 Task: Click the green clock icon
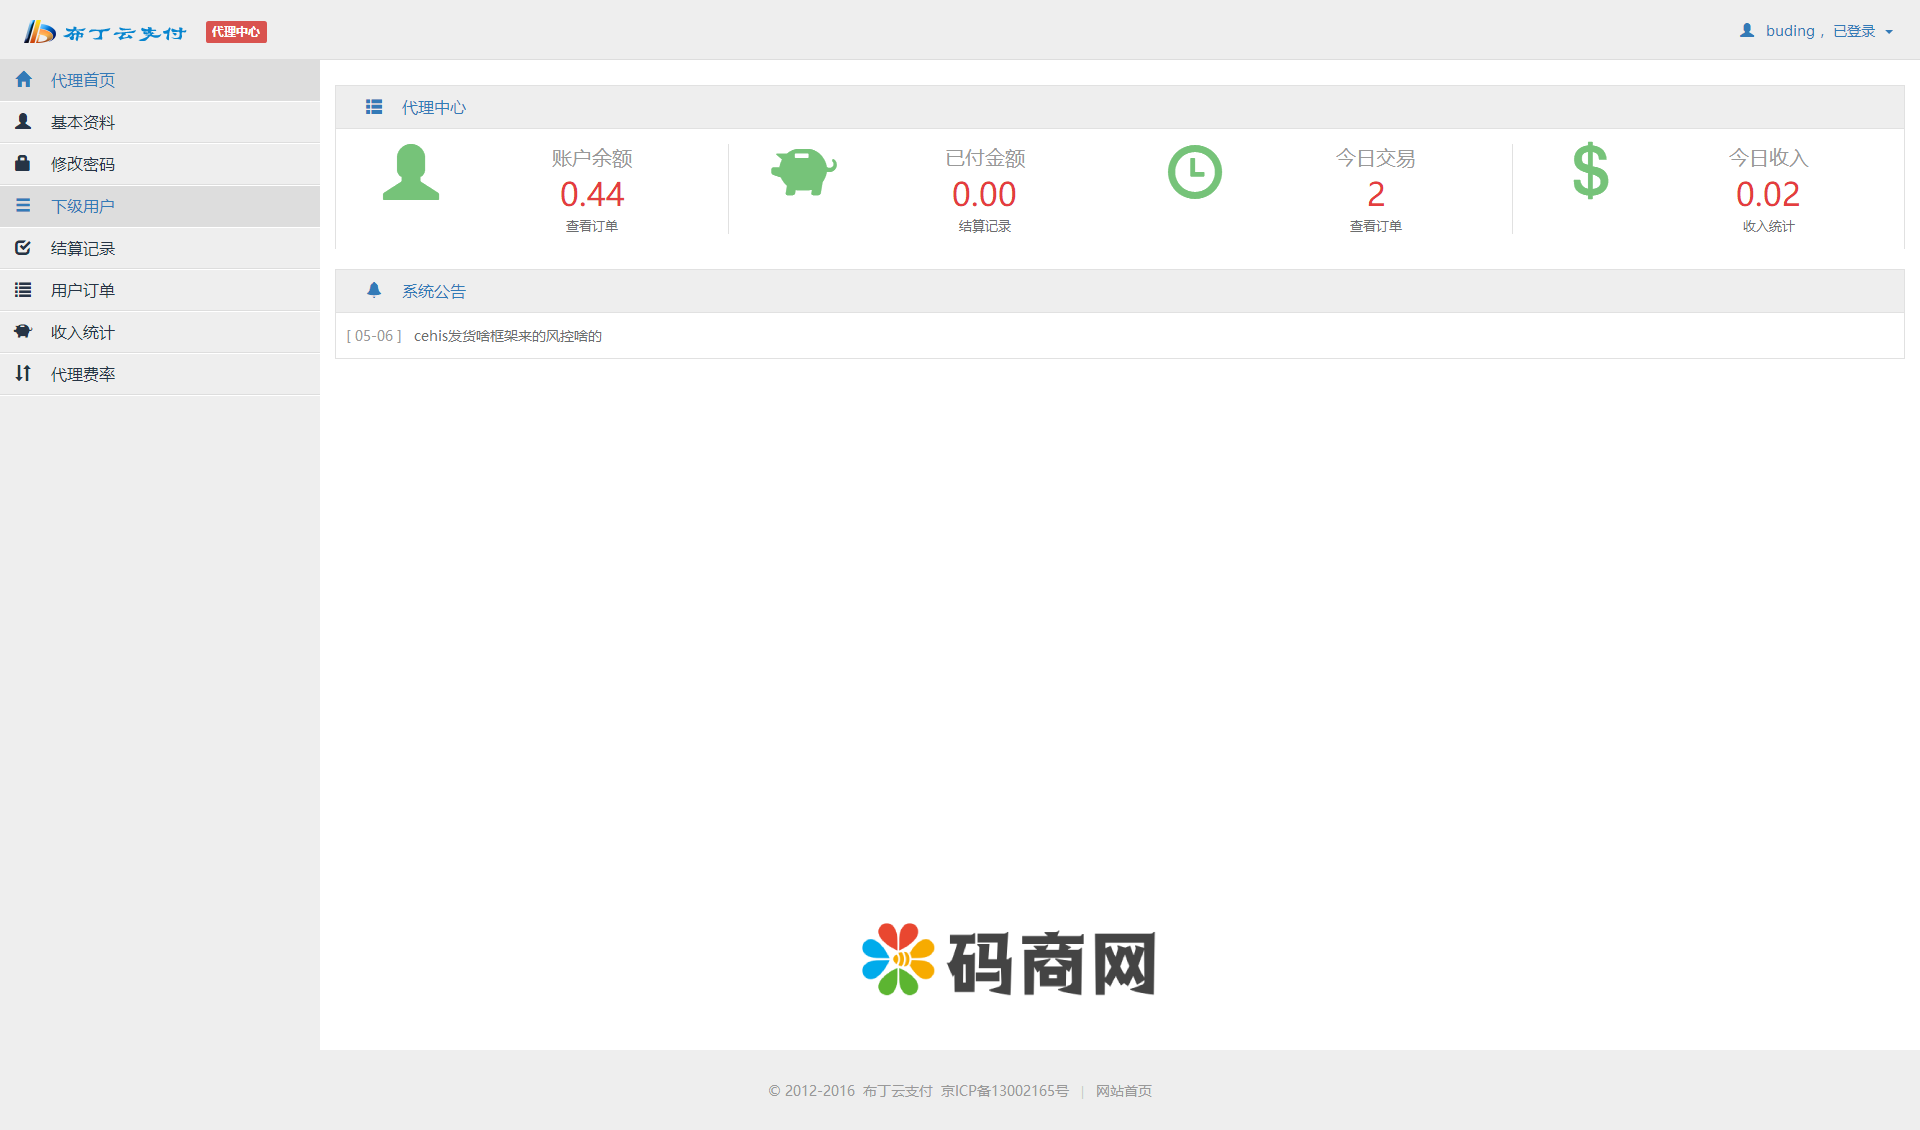click(x=1195, y=172)
